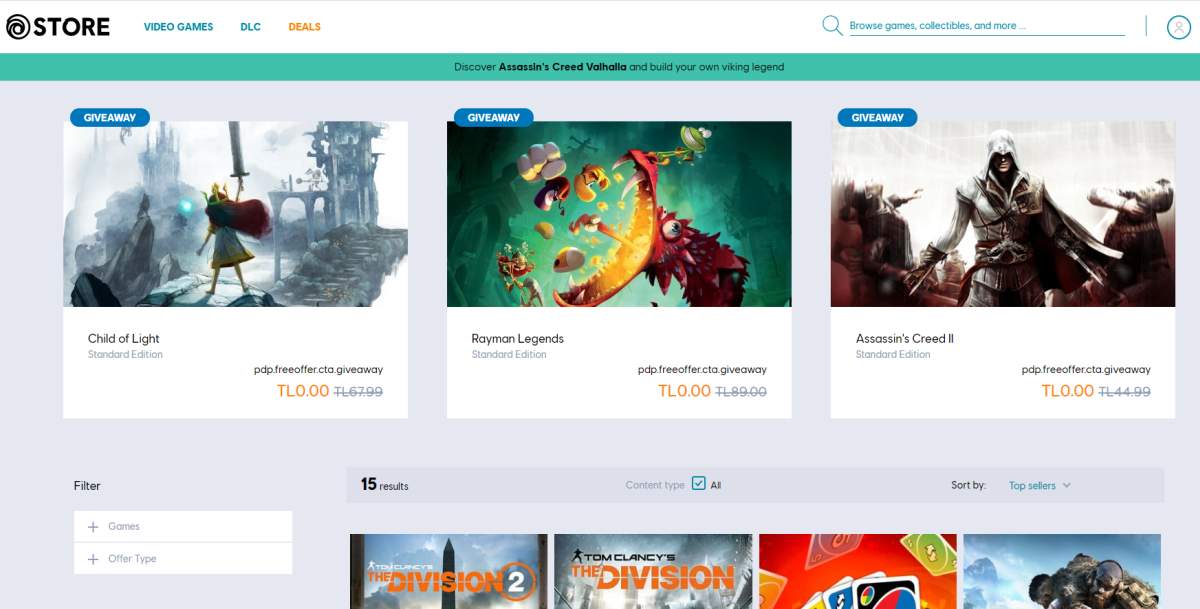1200x609 pixels.
Task: Click the Rayman Legends title
Action: click(517, 339)
